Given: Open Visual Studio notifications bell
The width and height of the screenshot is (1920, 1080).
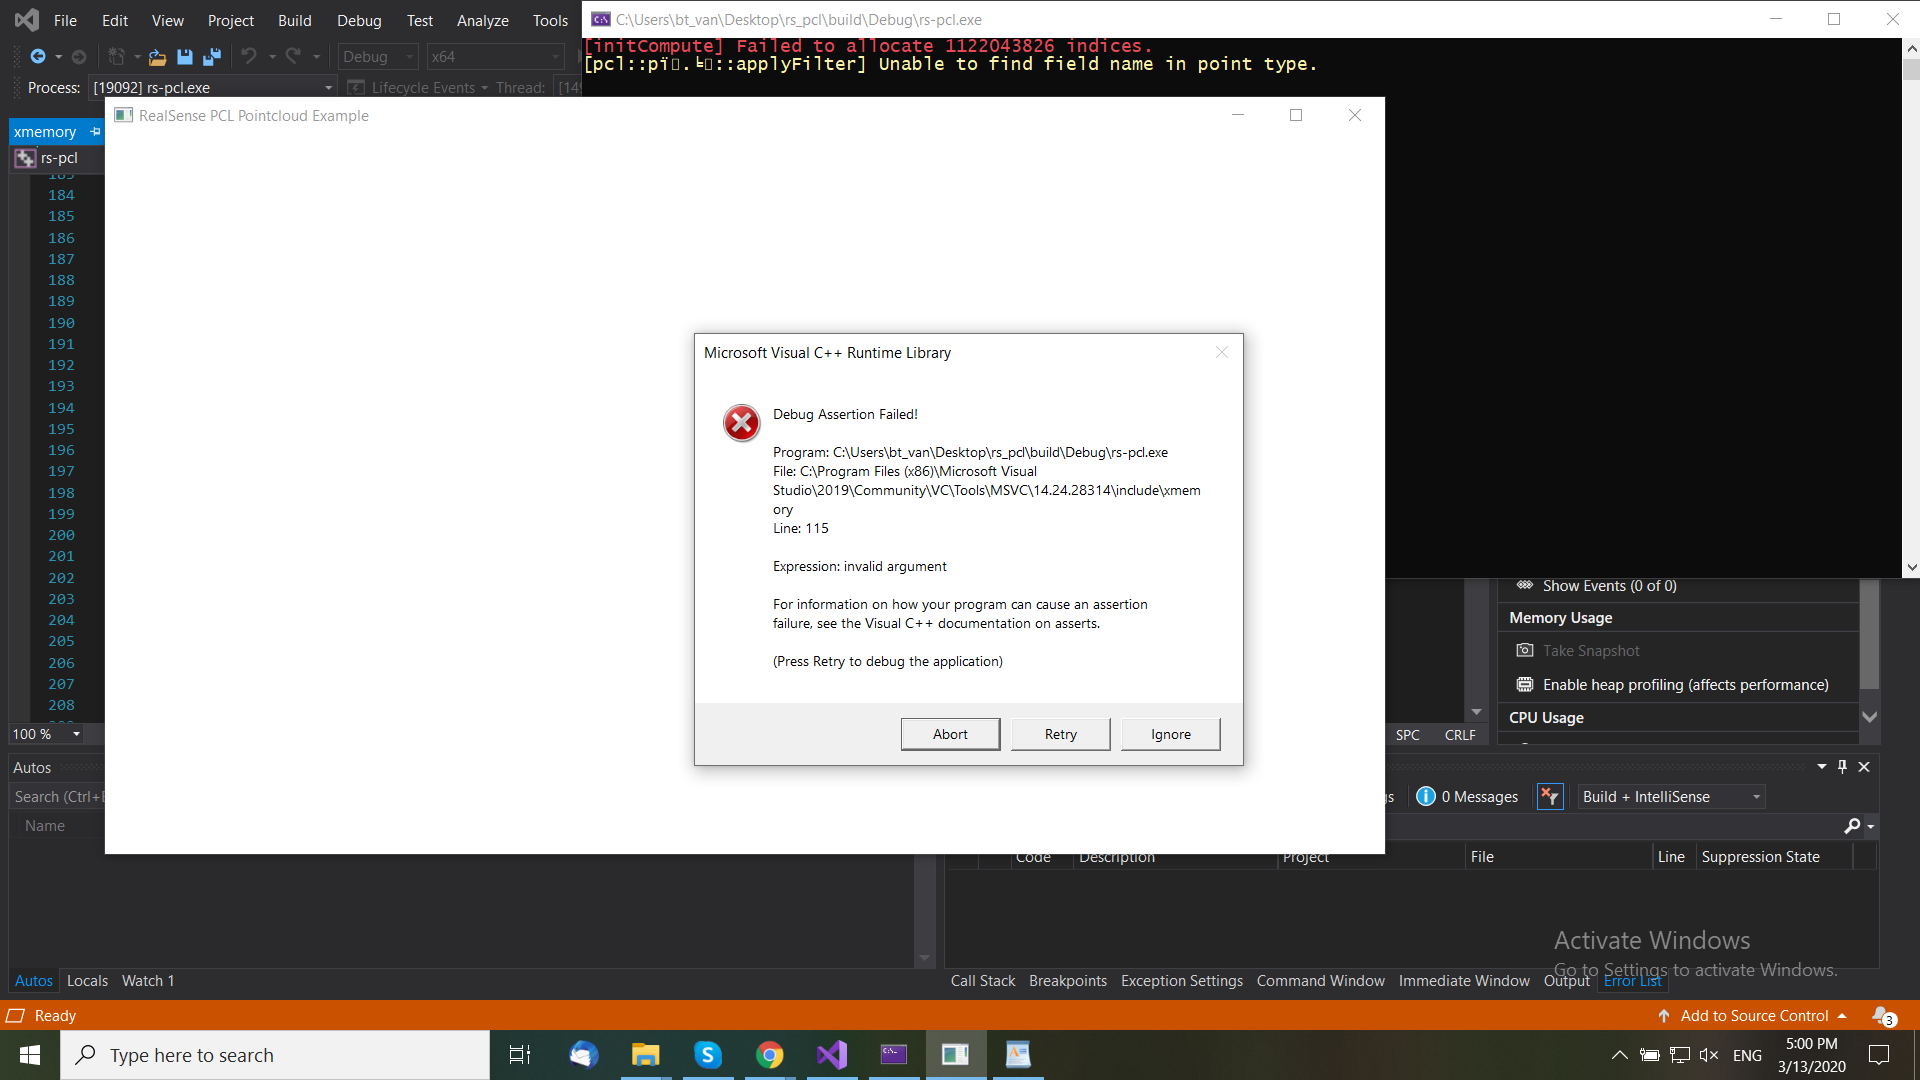Looking at the screenshot, I should point(1880,1015).
